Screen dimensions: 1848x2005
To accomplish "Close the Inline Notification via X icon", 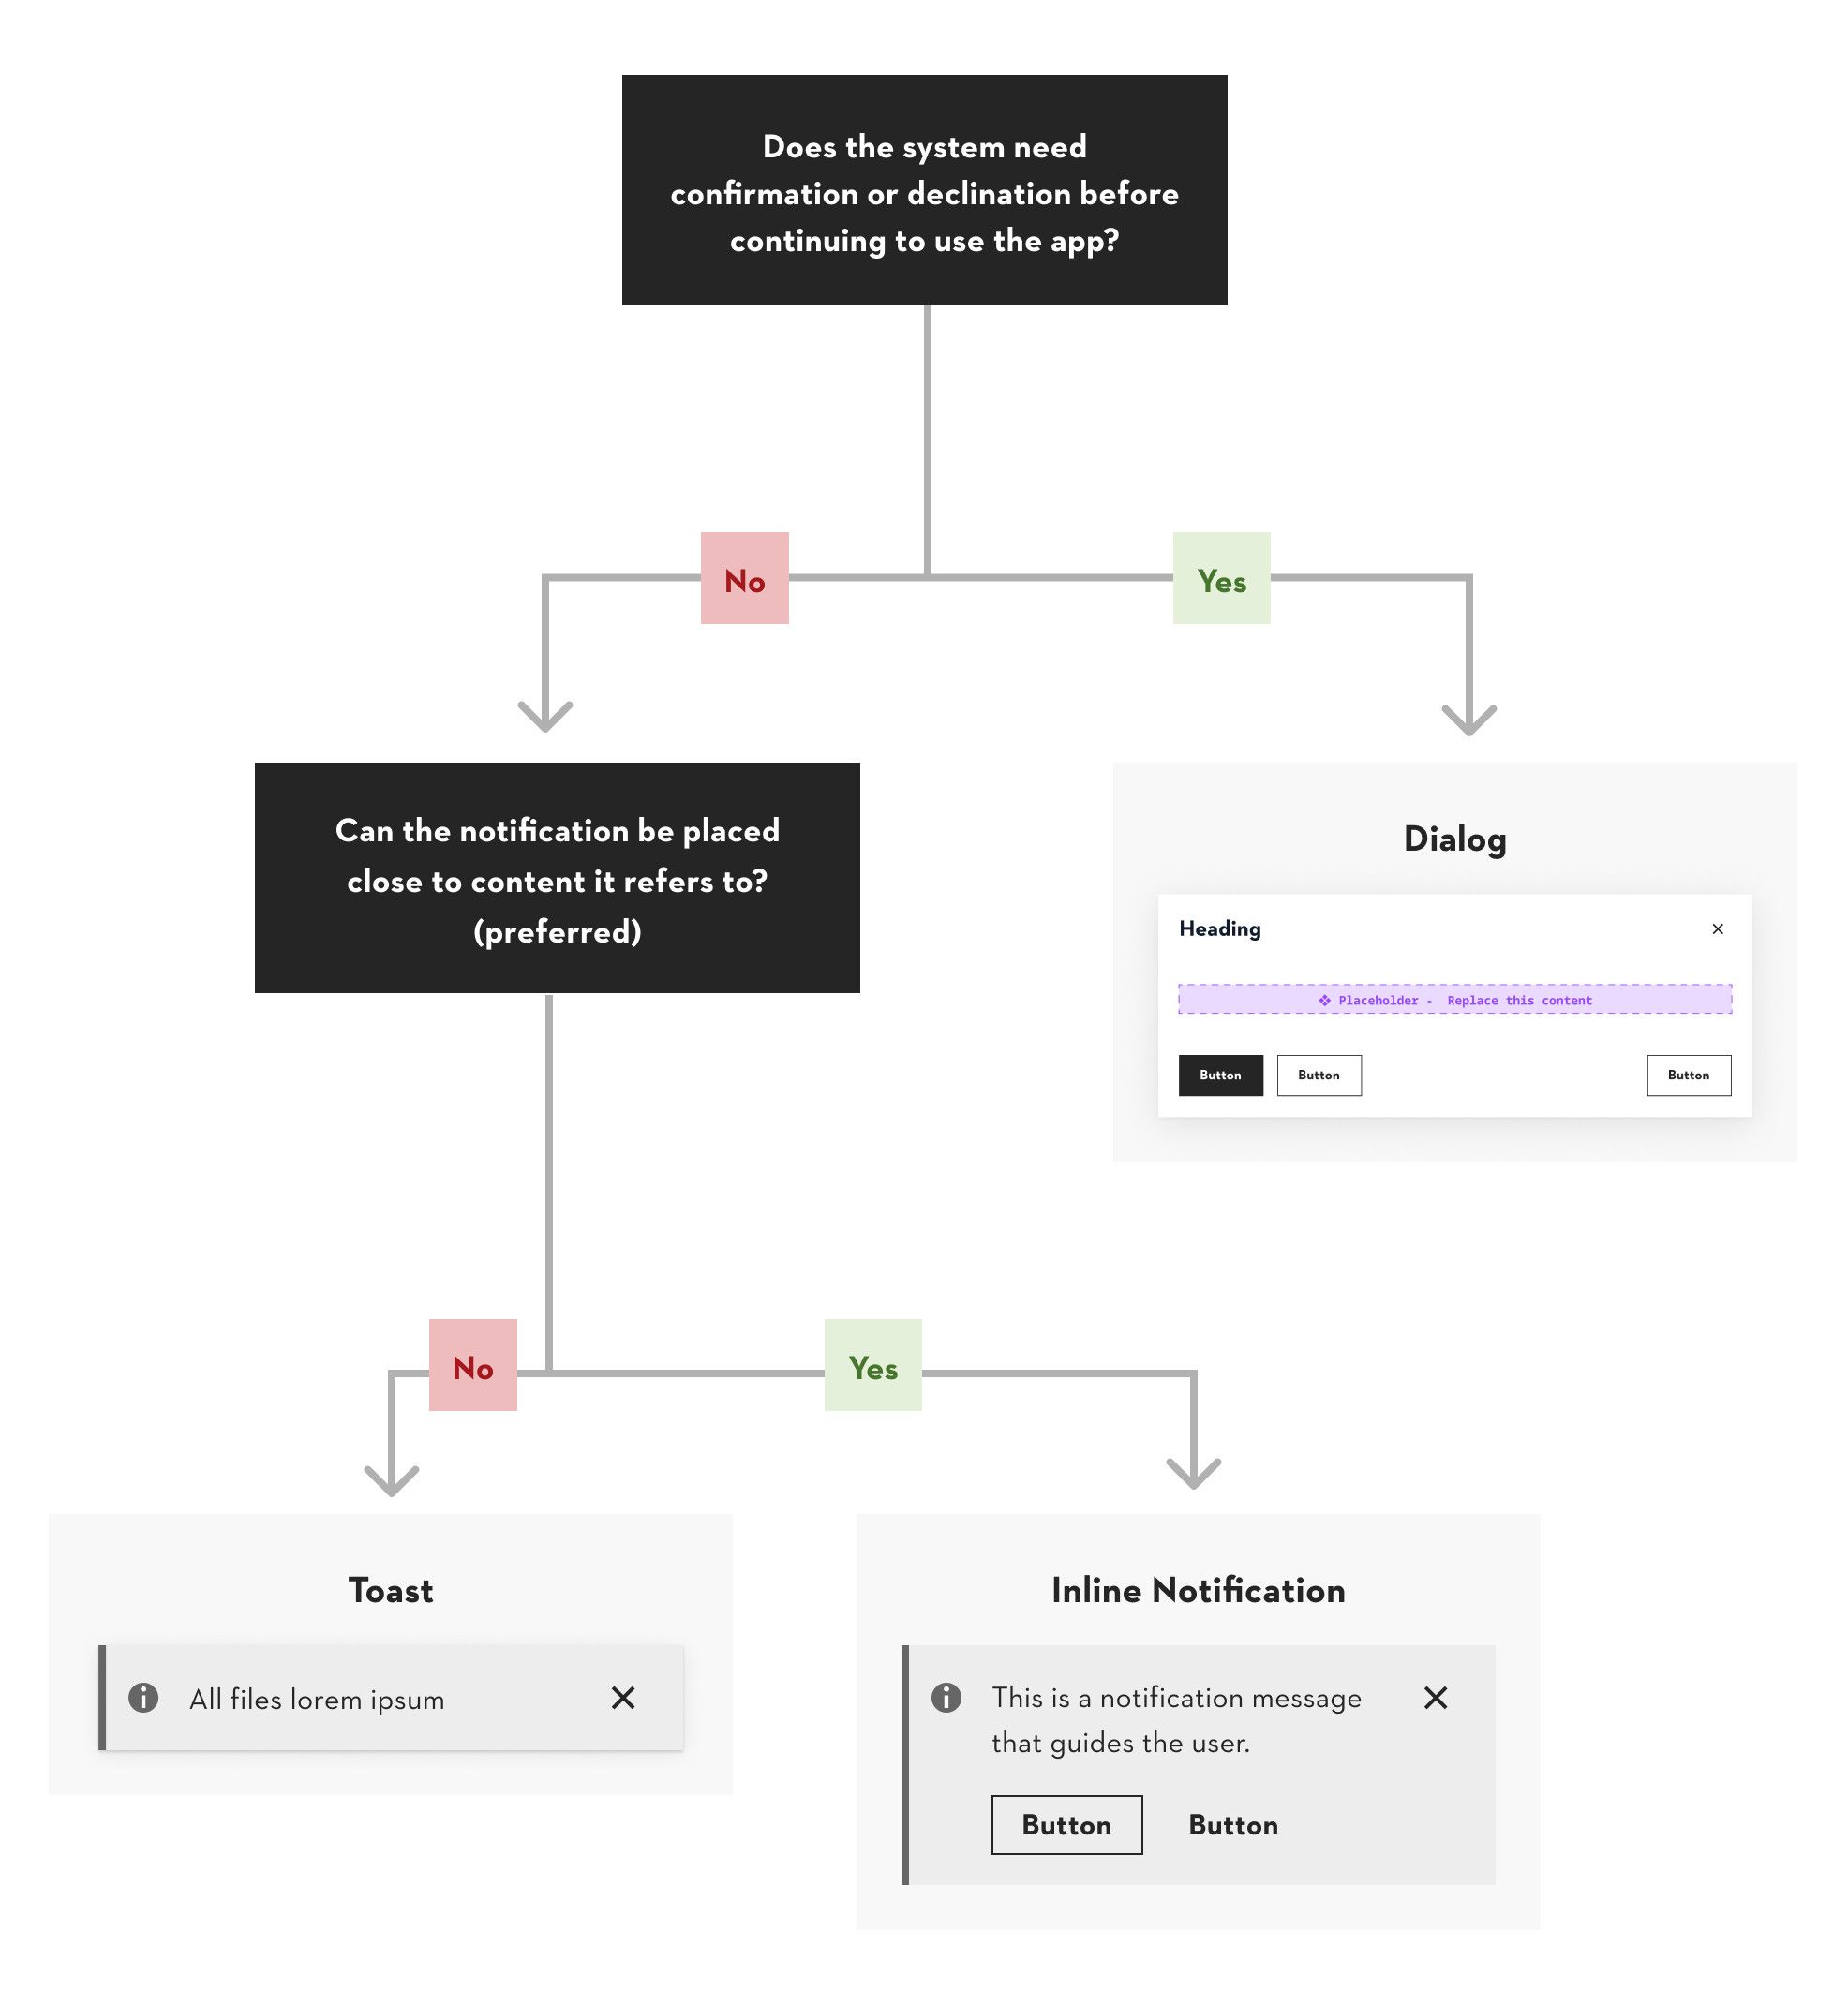I will [1435, 1698].
